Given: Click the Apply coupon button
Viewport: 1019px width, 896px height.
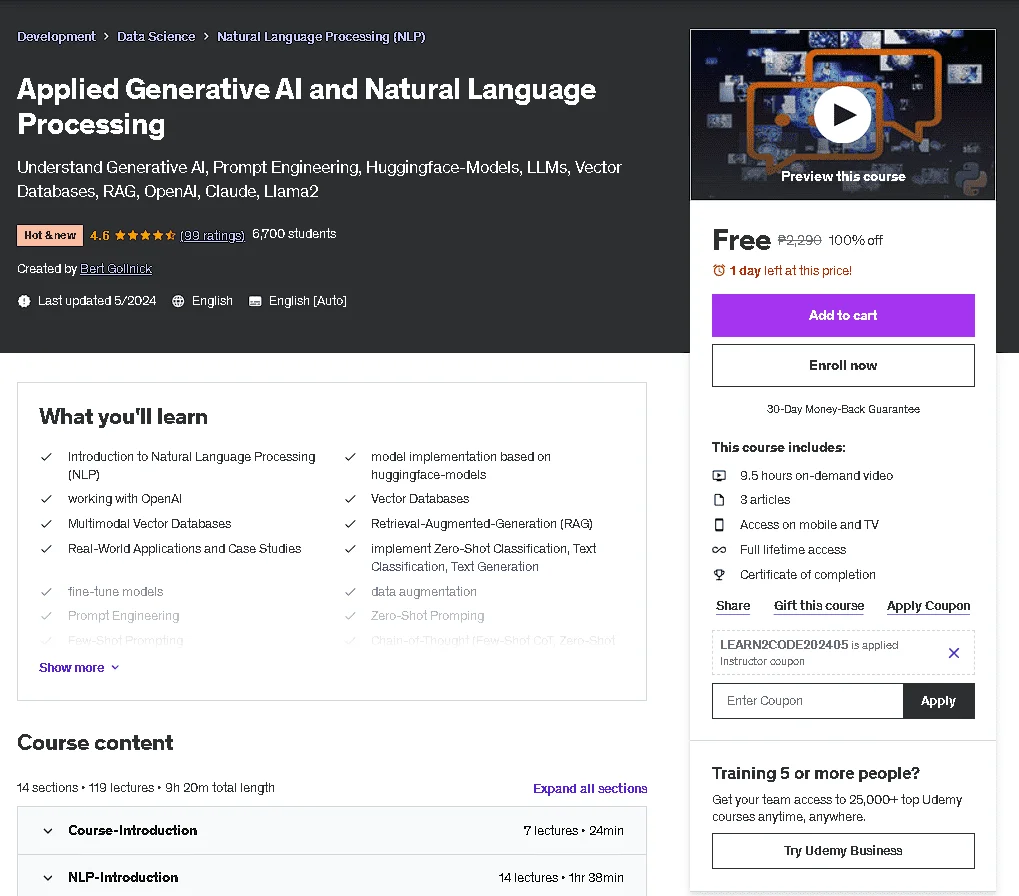Looking at the screenshot, I should tap(938, 700).
